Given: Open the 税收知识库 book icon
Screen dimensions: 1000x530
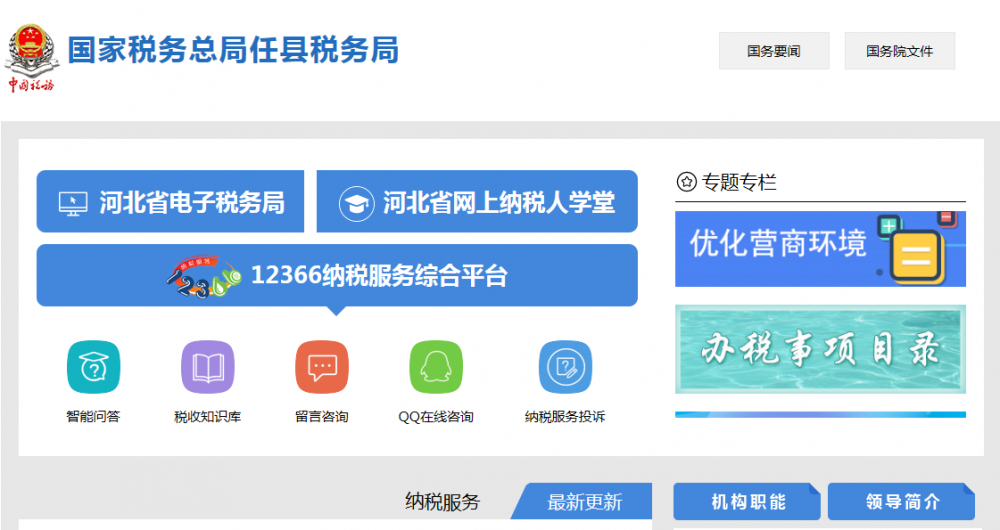Looking at the screenshot, I should [207, 367].
